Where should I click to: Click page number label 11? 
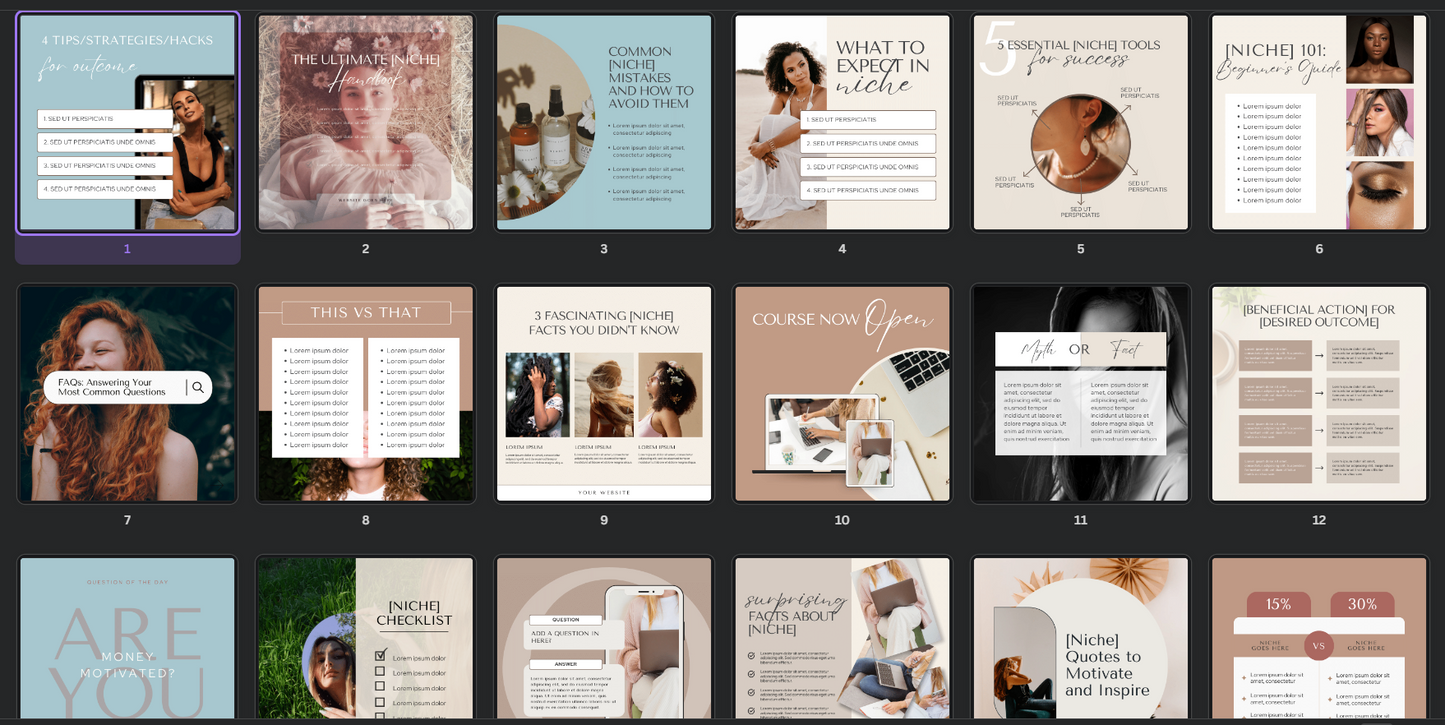coord(1081,520)
